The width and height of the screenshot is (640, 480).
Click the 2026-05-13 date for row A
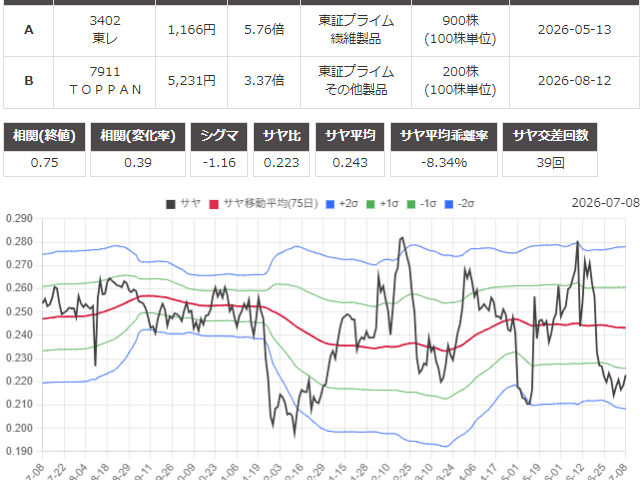pyautogui.click(x=574, y=30)
